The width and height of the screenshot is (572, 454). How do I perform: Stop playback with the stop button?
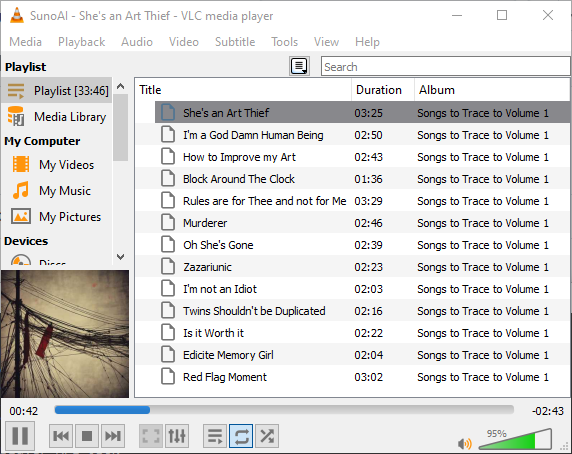click(87, 436)
